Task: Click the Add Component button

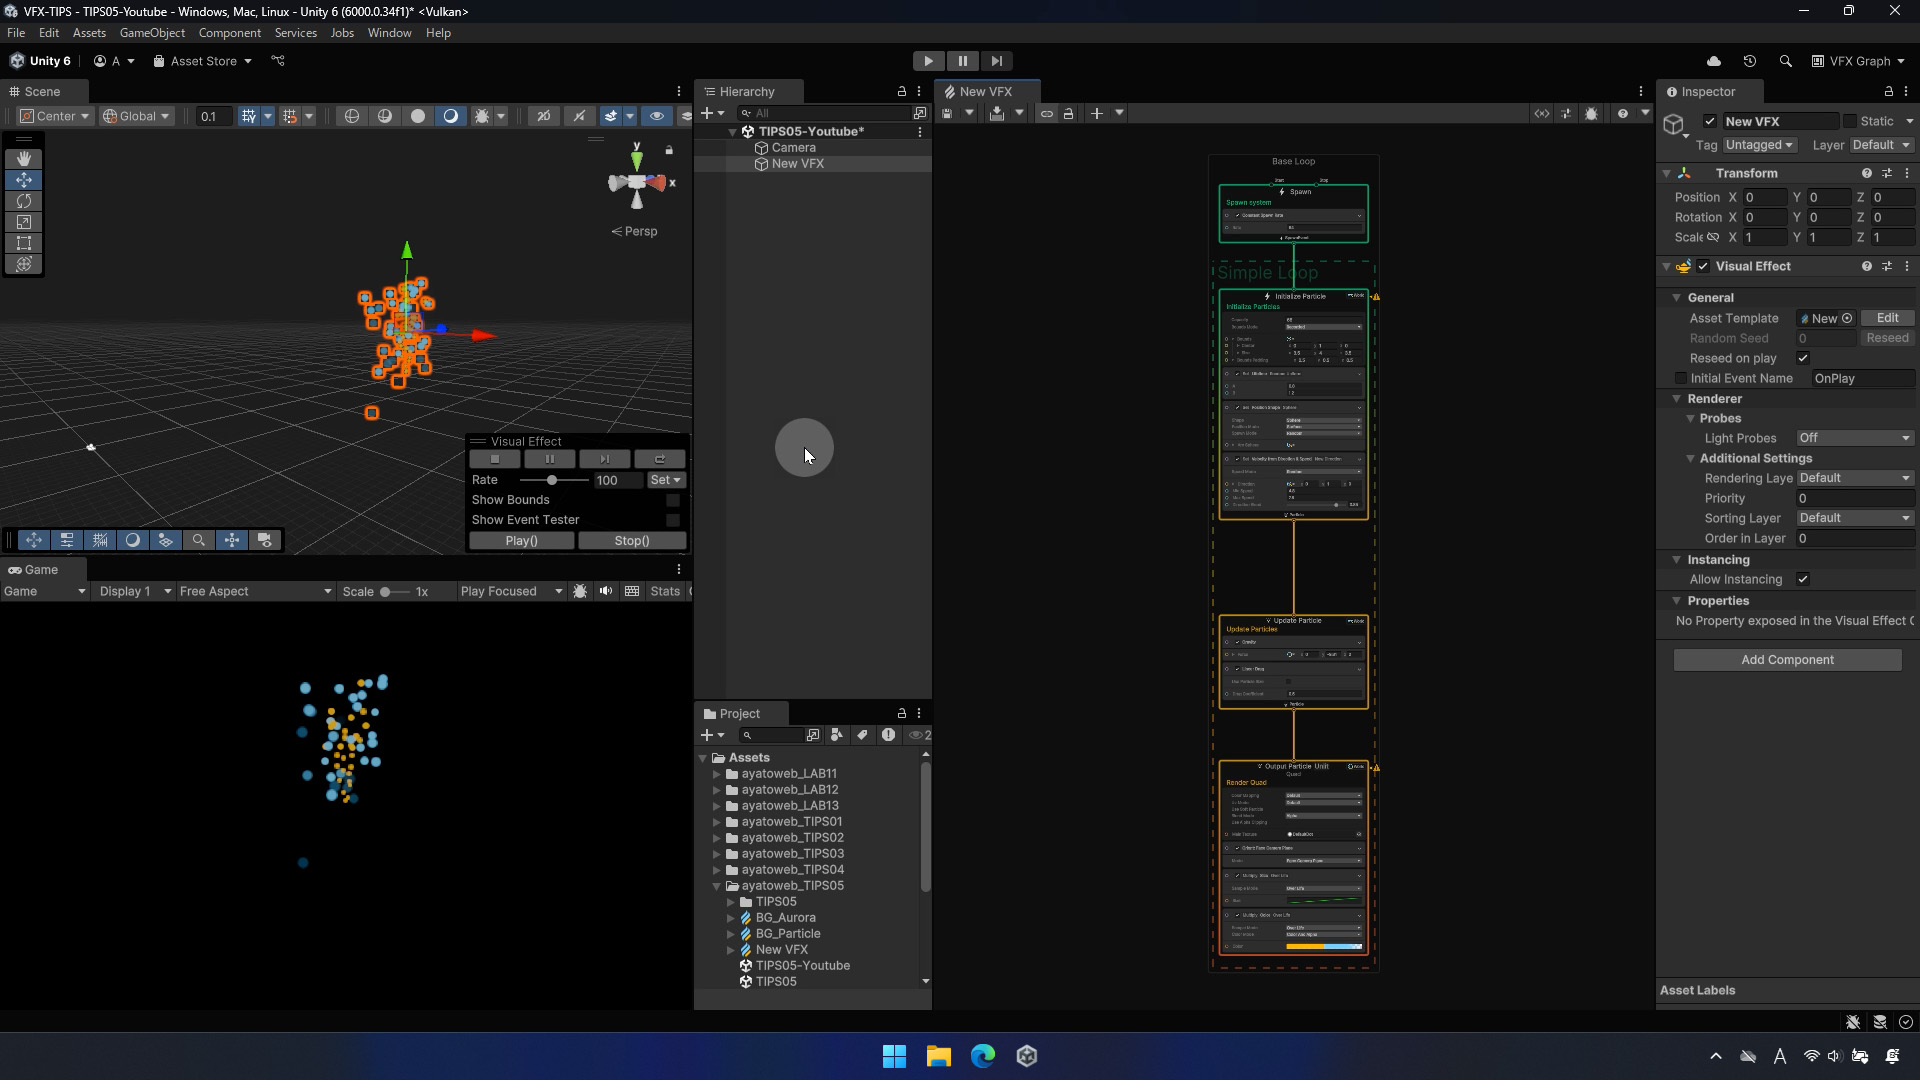Action: (x=1787, y=660)
